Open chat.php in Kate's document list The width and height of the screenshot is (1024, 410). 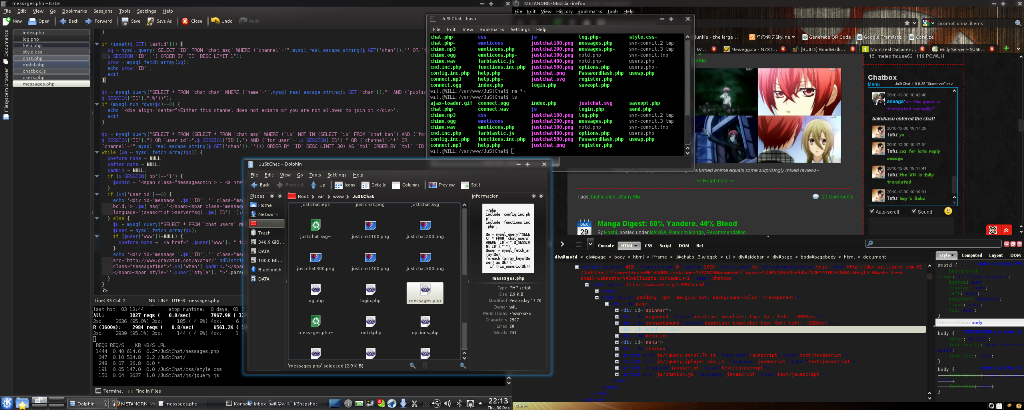point(51,59)
